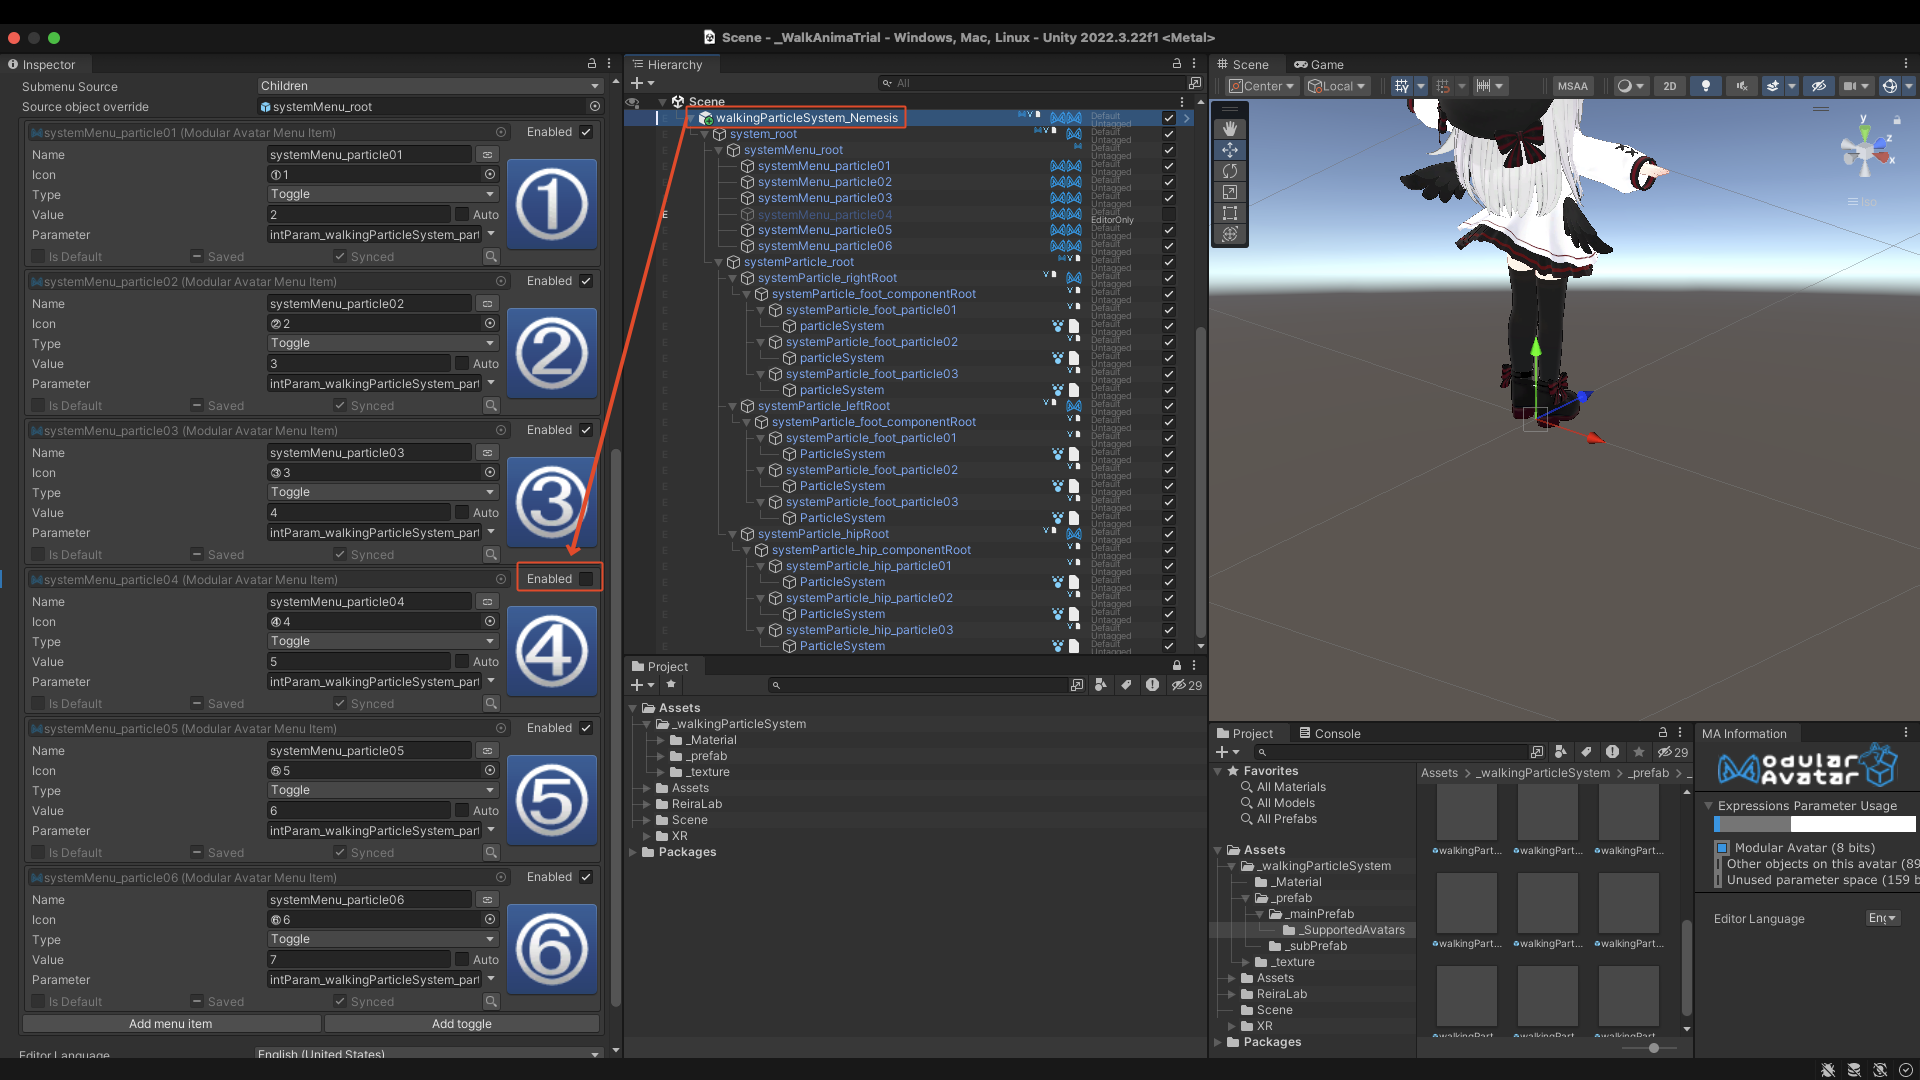Click the Add menu item button
This screenshot has width=1920, height=1080.
click(x=171, y=1024)
